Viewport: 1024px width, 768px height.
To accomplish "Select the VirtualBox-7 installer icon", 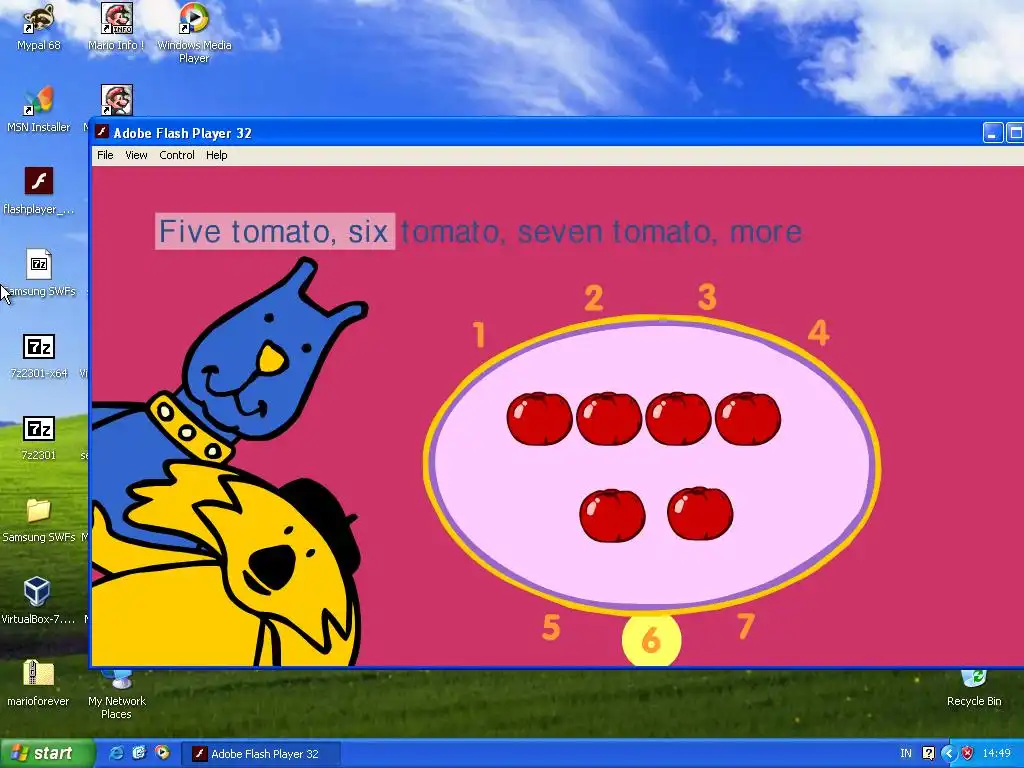I will point(38,601).
